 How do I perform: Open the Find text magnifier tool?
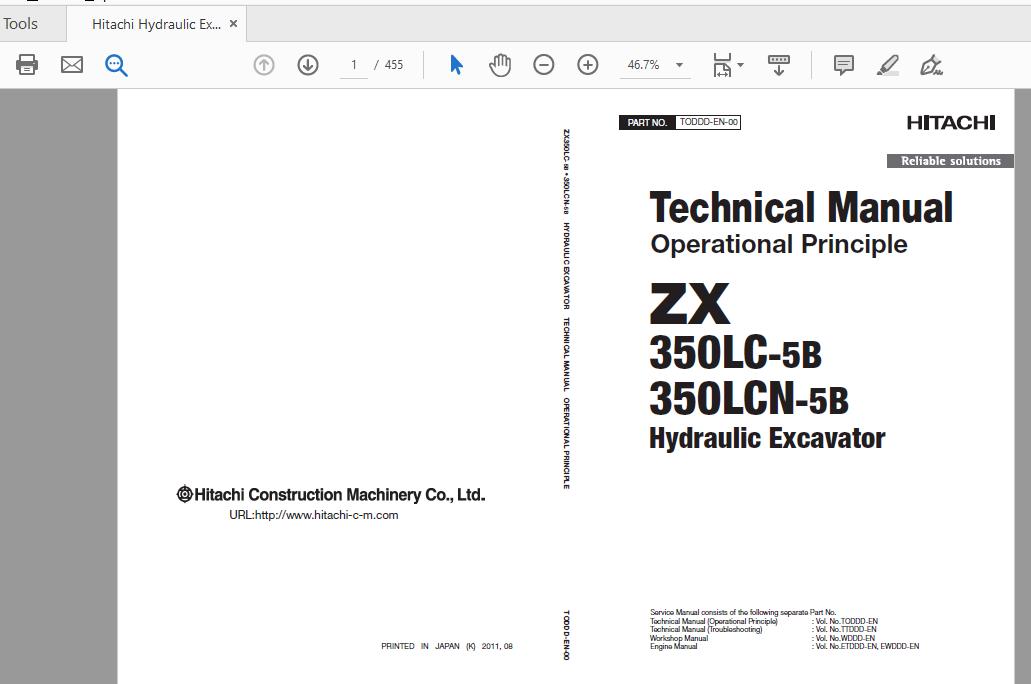pyautogui.click(x=116, y=65)
